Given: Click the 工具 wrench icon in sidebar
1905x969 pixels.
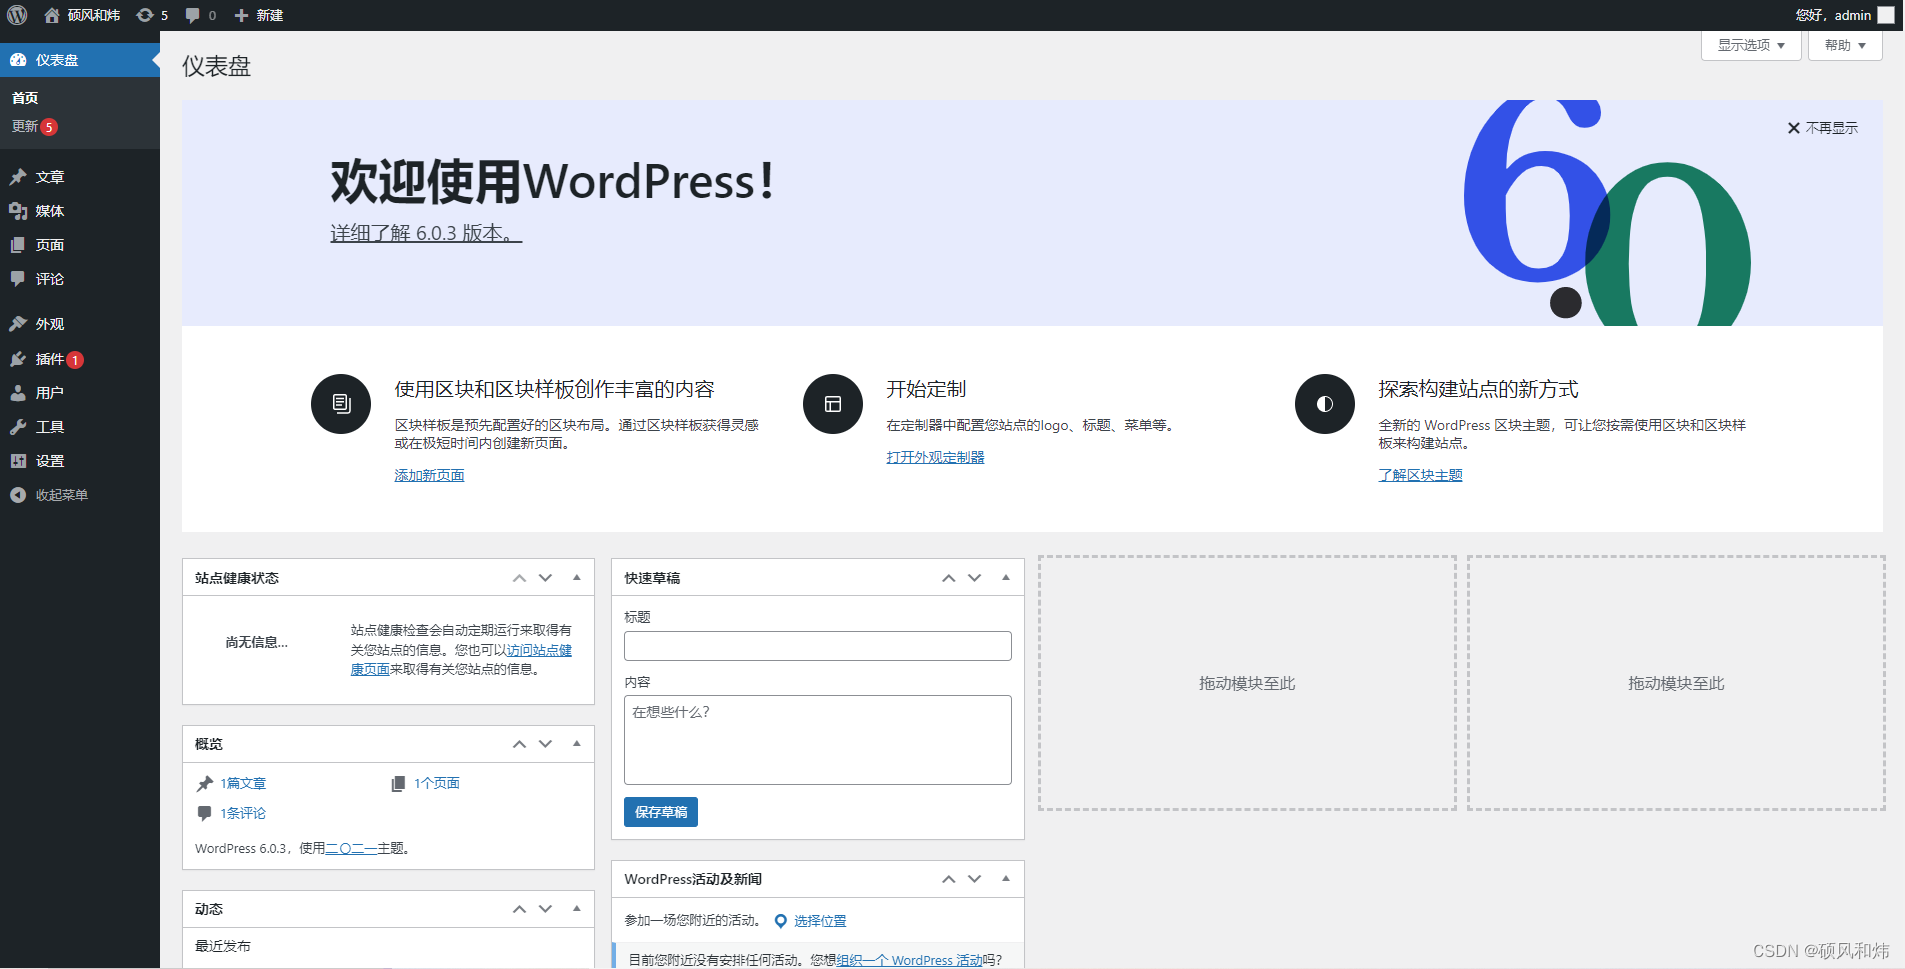Looking at the screenshot, I should (18, 427).
